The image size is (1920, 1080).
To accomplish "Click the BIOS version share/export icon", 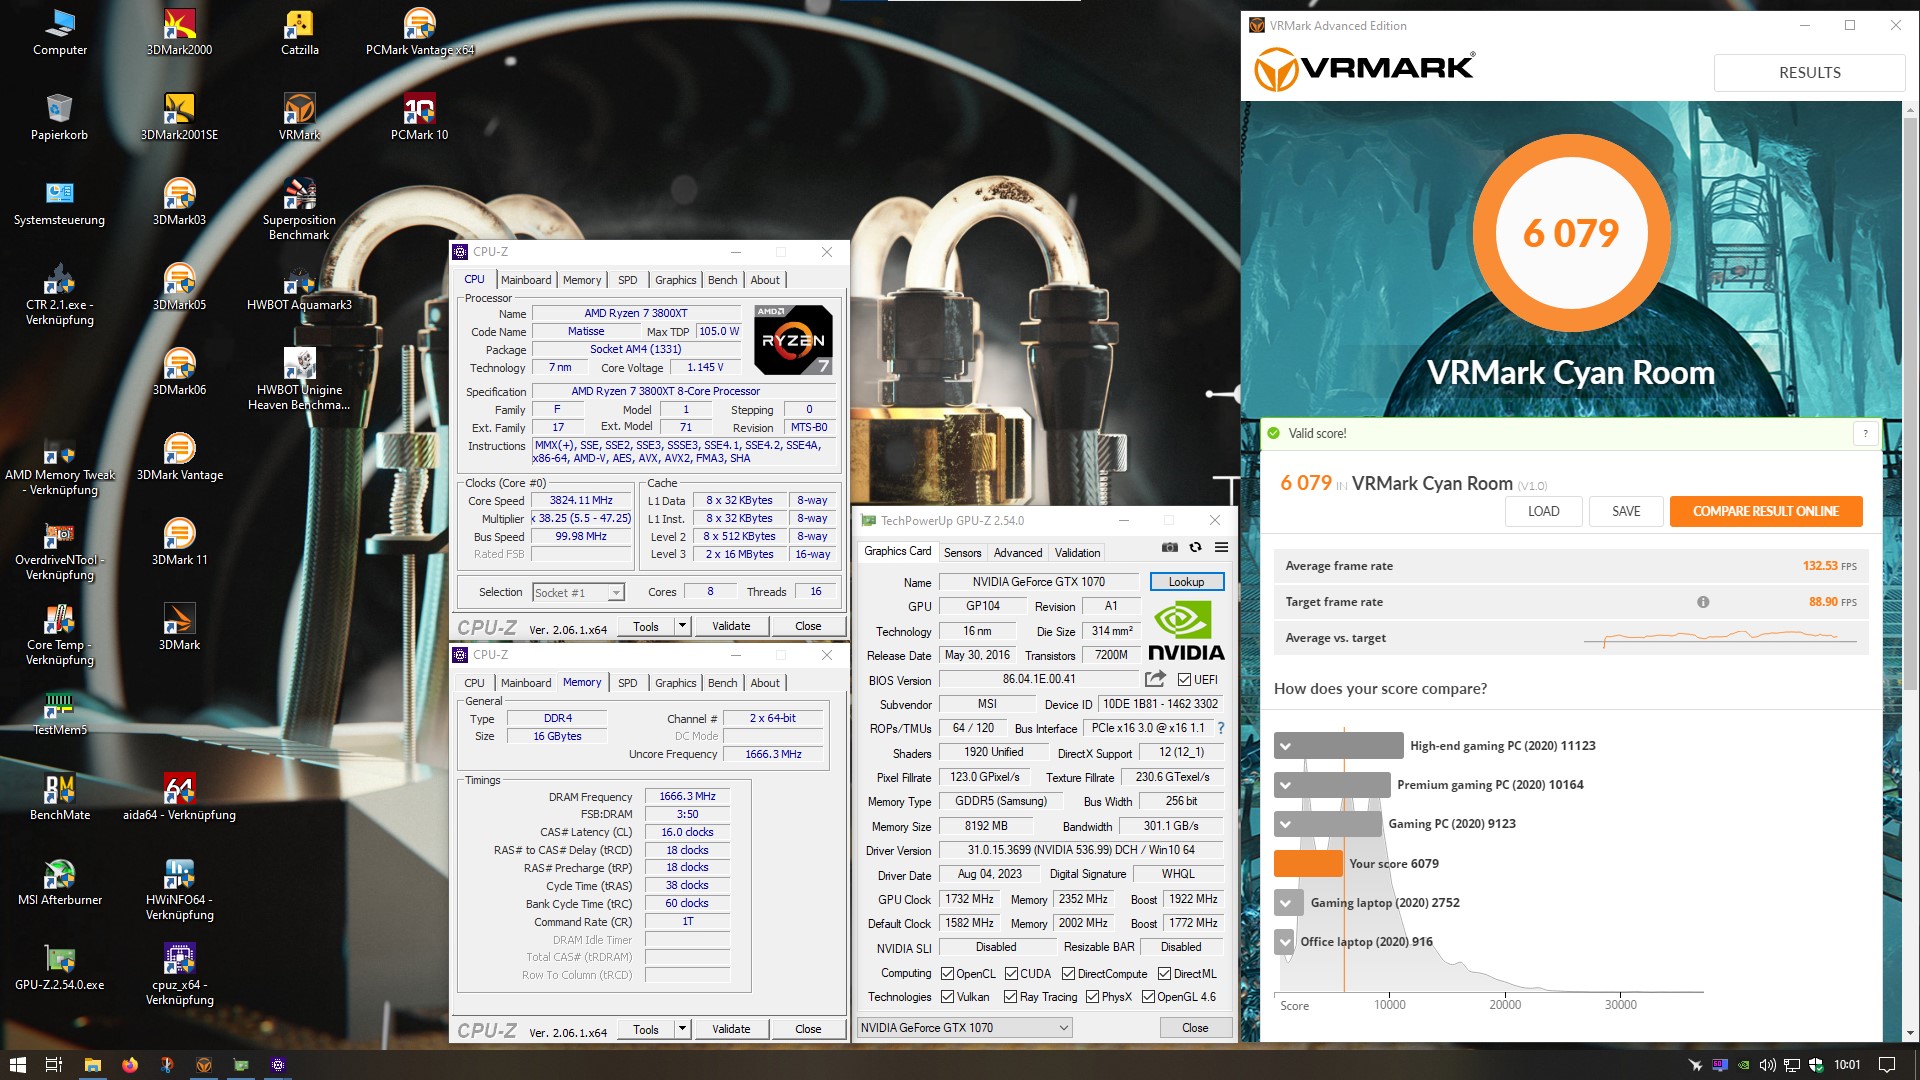I will point(1155,679).
